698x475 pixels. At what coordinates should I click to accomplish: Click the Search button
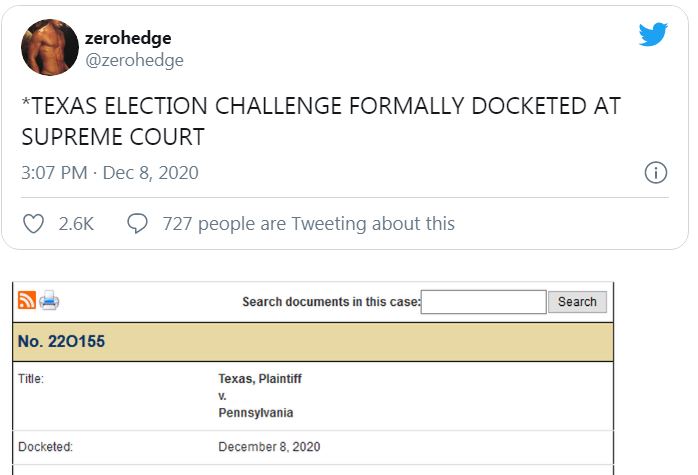(x=577, y=302)
